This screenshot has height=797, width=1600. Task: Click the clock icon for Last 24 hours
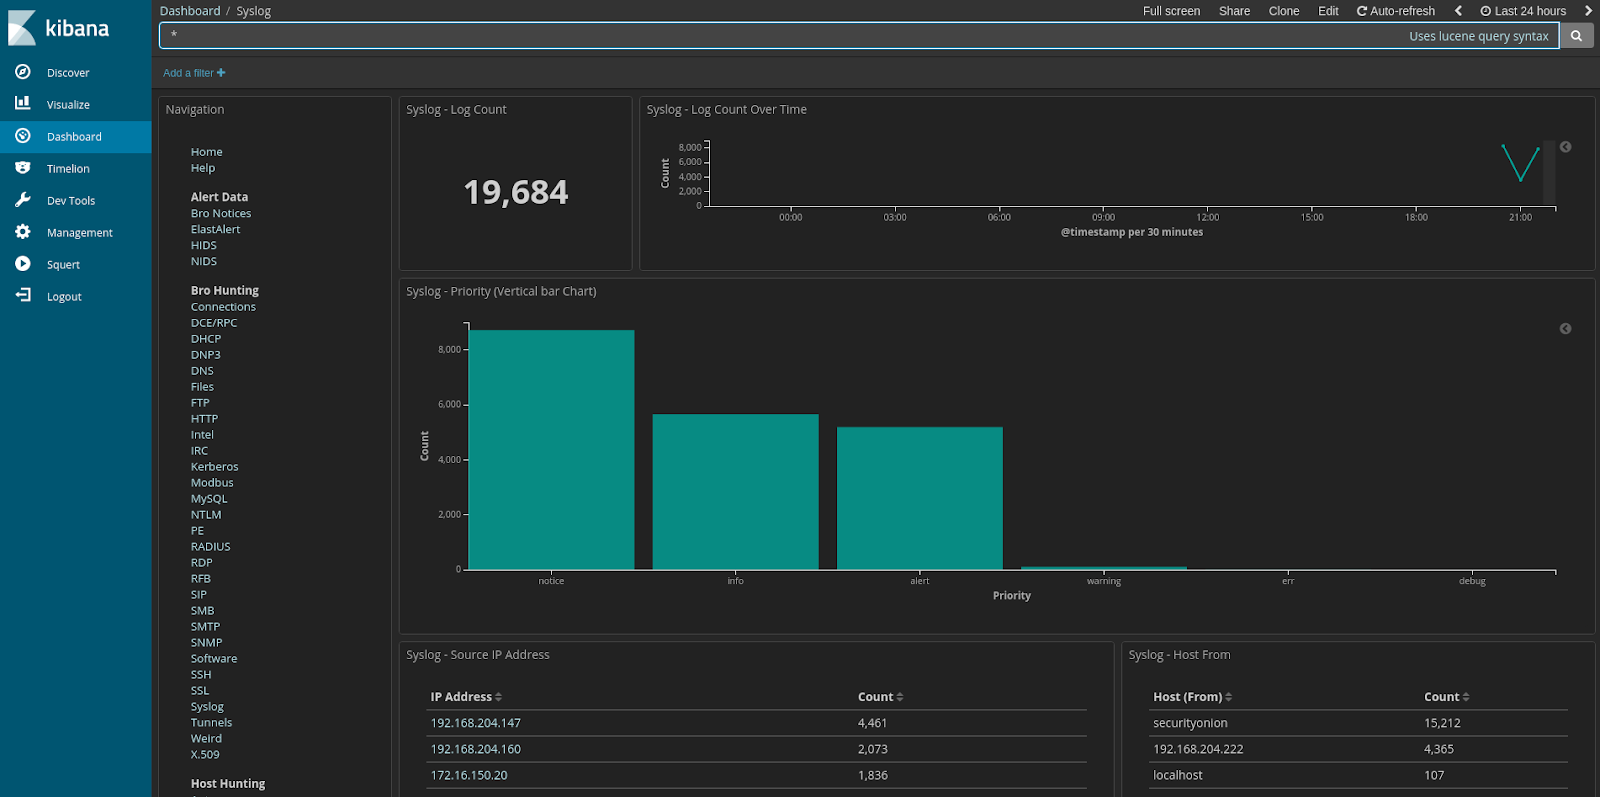(1486, 11)
